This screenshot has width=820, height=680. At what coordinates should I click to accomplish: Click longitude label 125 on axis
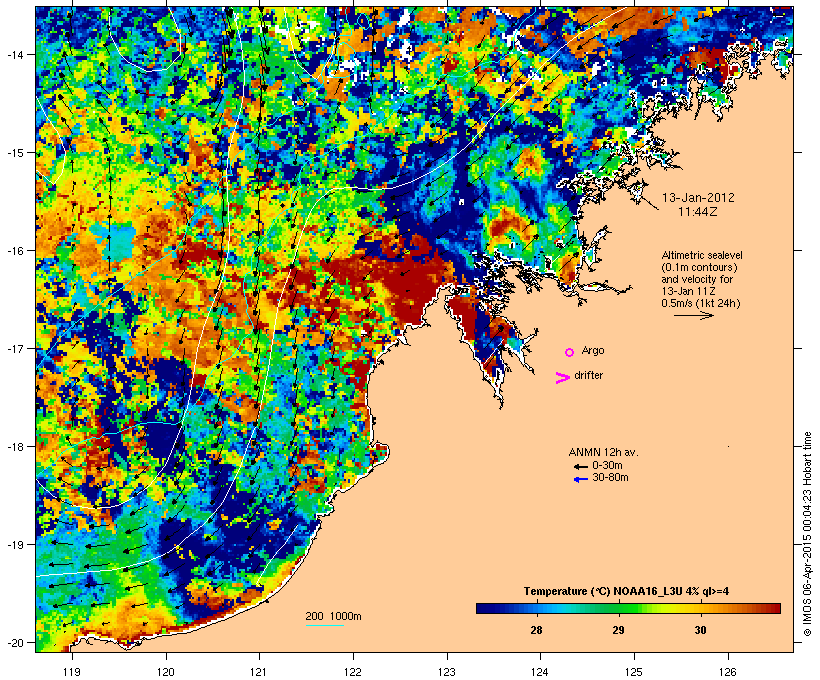click(x=634, y=672)
